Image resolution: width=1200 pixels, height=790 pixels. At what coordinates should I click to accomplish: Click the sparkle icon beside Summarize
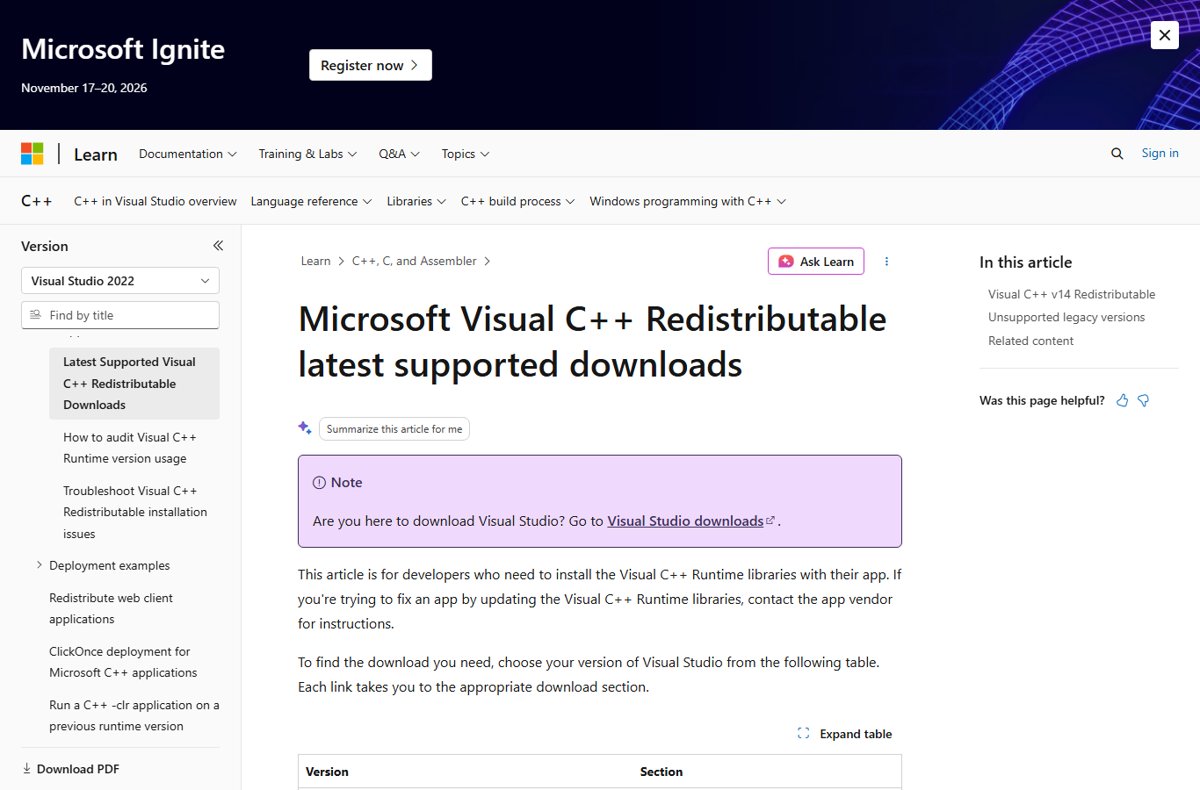[305, 428]
